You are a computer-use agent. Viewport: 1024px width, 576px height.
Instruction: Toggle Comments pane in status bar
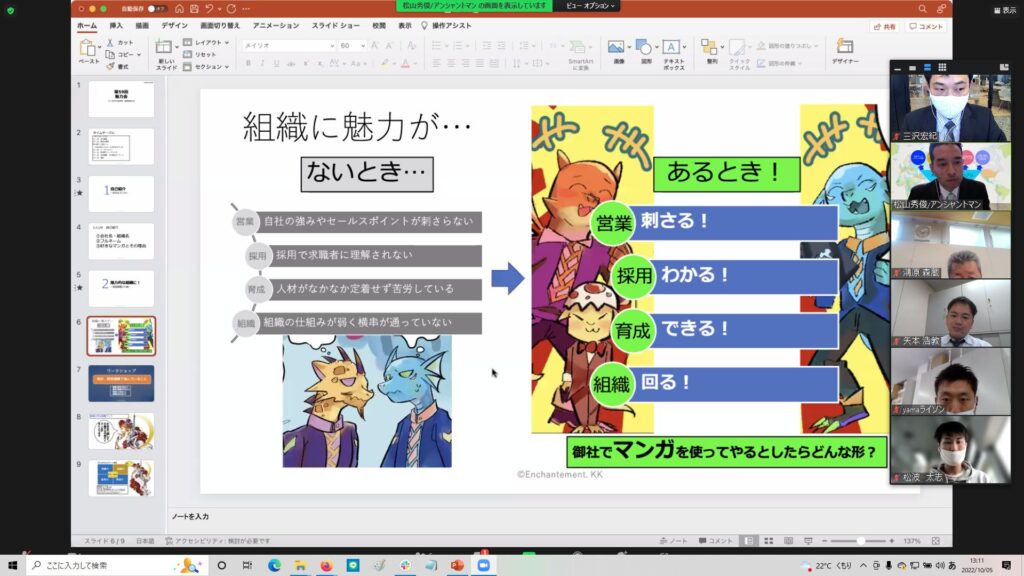[x=716, y=541]
